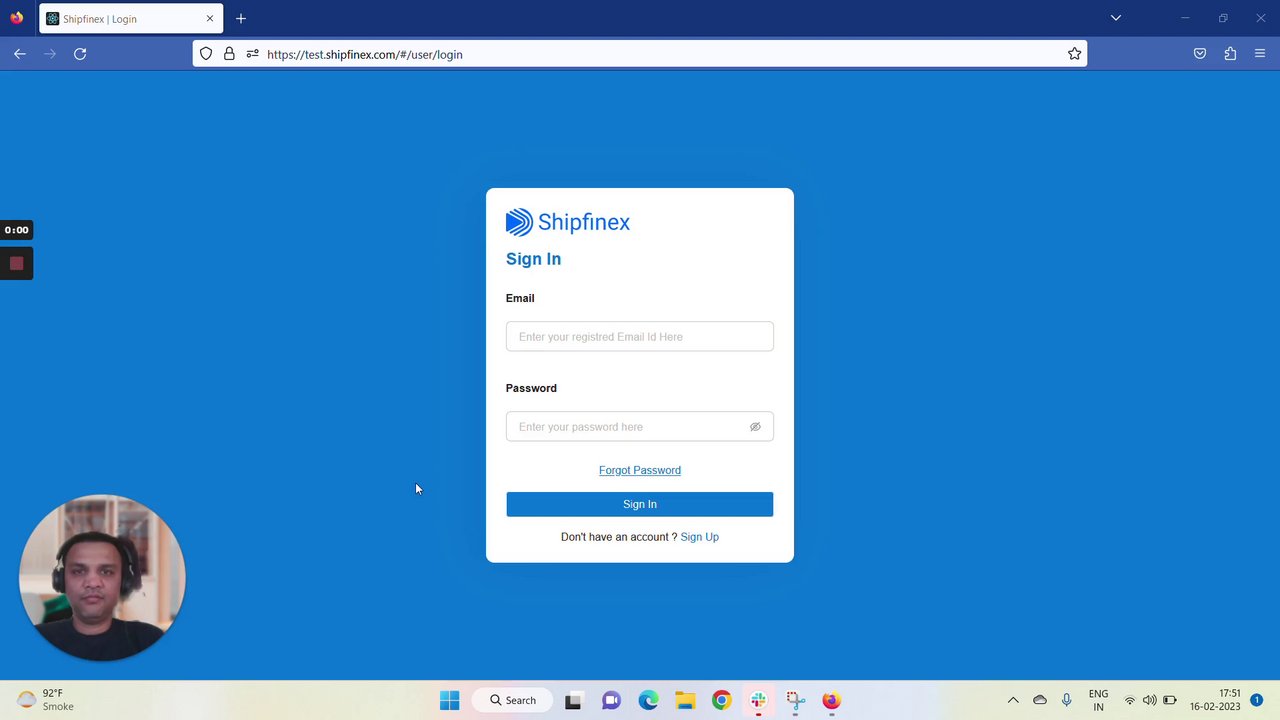Image resolution: width=1280 pixels, height=720 pixels.
Task: Open the Firefox hamburger menu
Action: pos(1260,54)
